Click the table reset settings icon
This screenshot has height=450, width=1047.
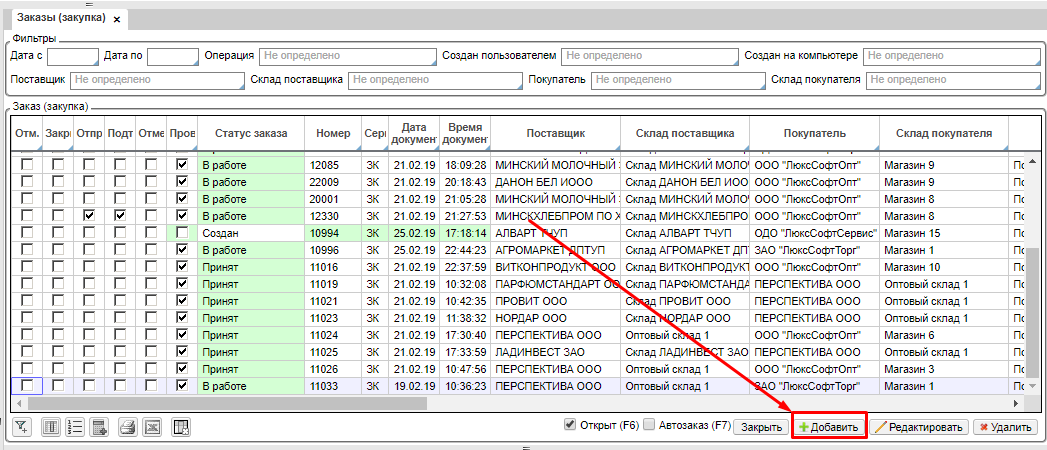click(181, 428)
